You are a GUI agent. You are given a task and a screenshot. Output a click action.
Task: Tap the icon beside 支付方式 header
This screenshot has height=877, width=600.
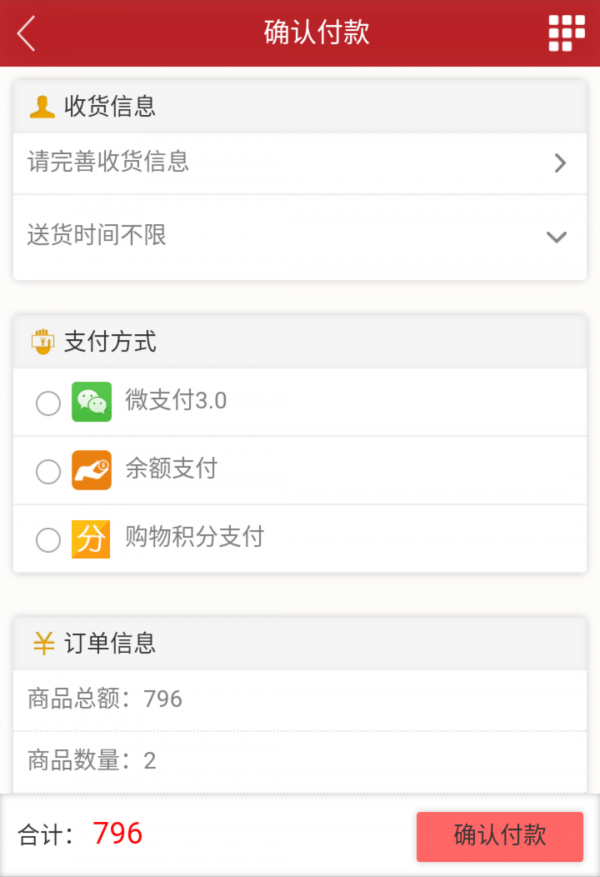pyautogui.click(x=43, y=342)
